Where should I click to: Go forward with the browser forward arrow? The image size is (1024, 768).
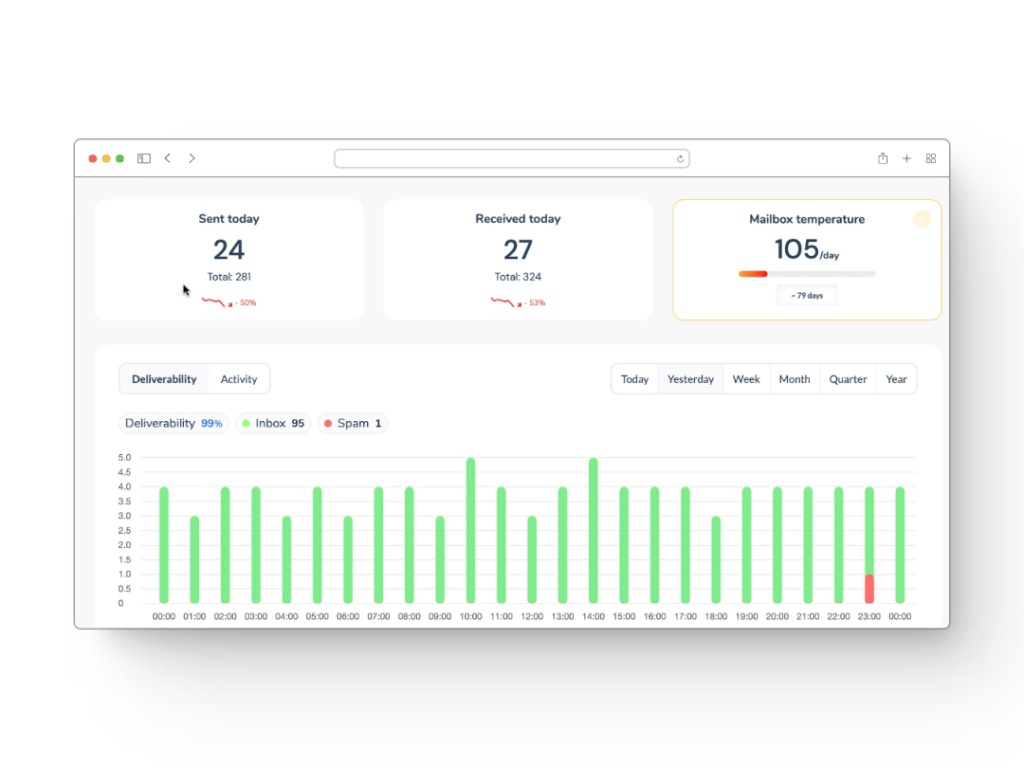pos(191,158)
